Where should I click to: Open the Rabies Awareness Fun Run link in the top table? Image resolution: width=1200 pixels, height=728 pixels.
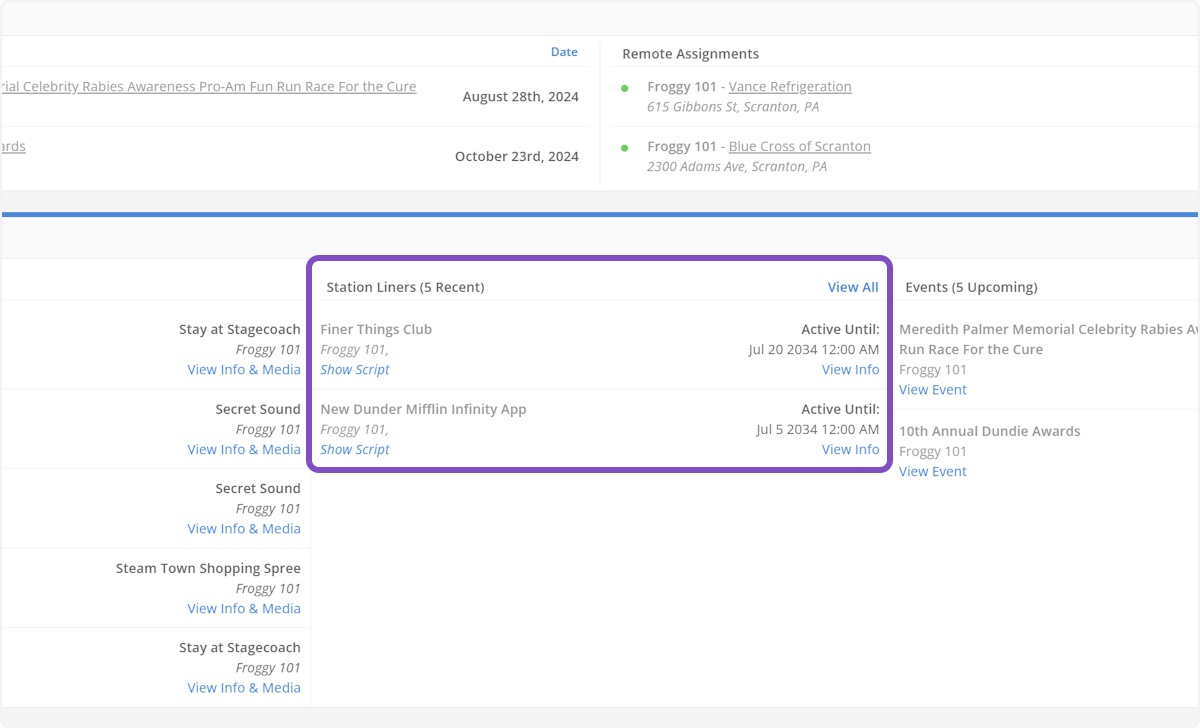point(208,87)
